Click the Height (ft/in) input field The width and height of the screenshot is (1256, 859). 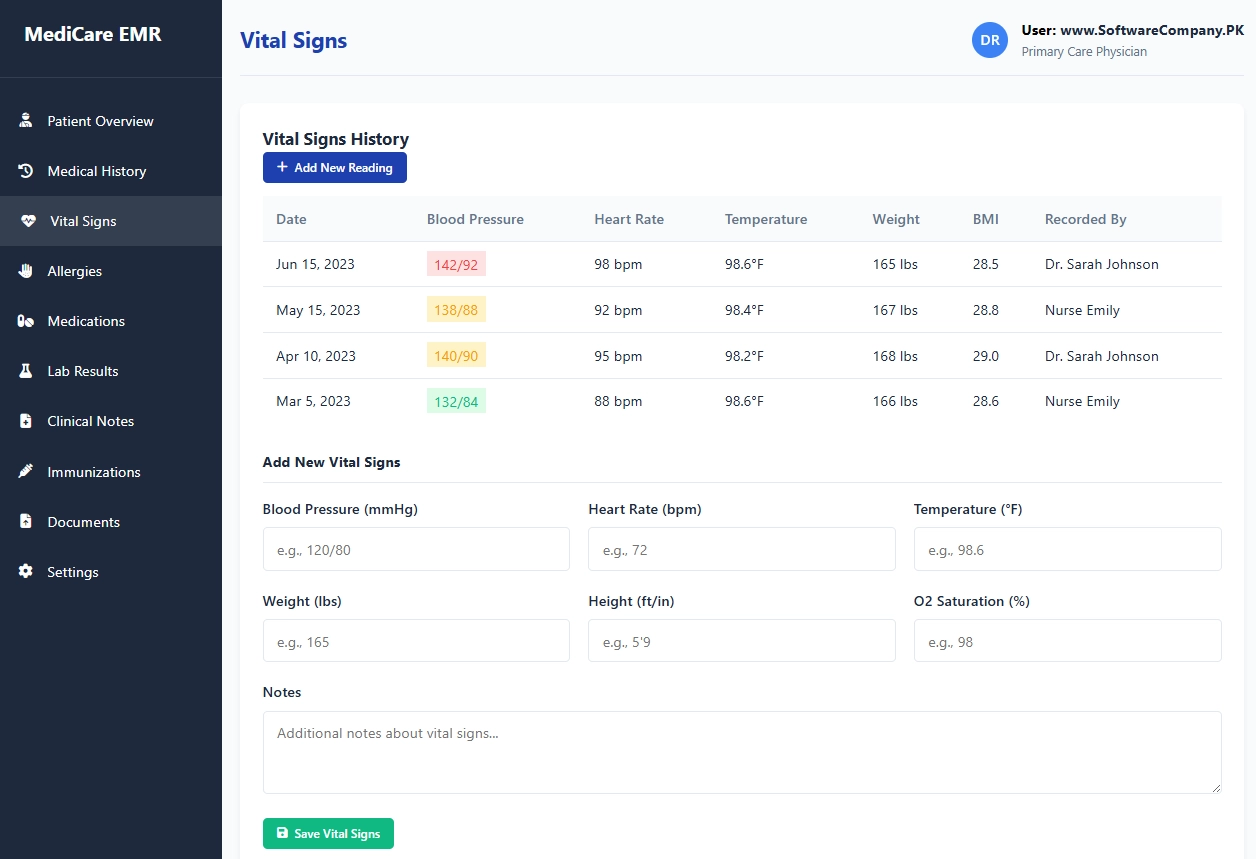741,641
